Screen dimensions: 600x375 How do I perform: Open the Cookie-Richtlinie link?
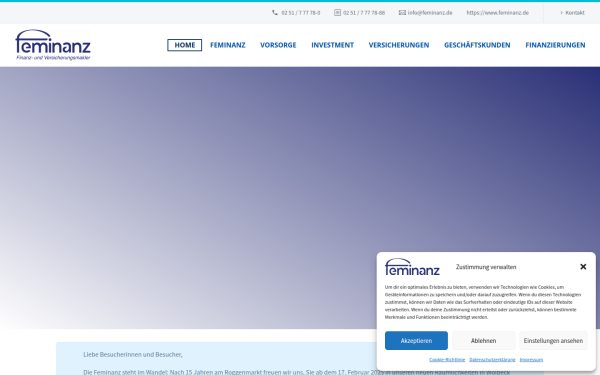pos(447,360)
